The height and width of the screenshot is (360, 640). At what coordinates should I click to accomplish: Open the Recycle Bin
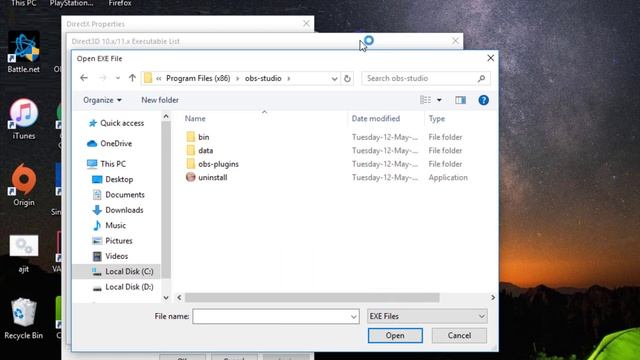pyautogui.click(x=24, y=319)
